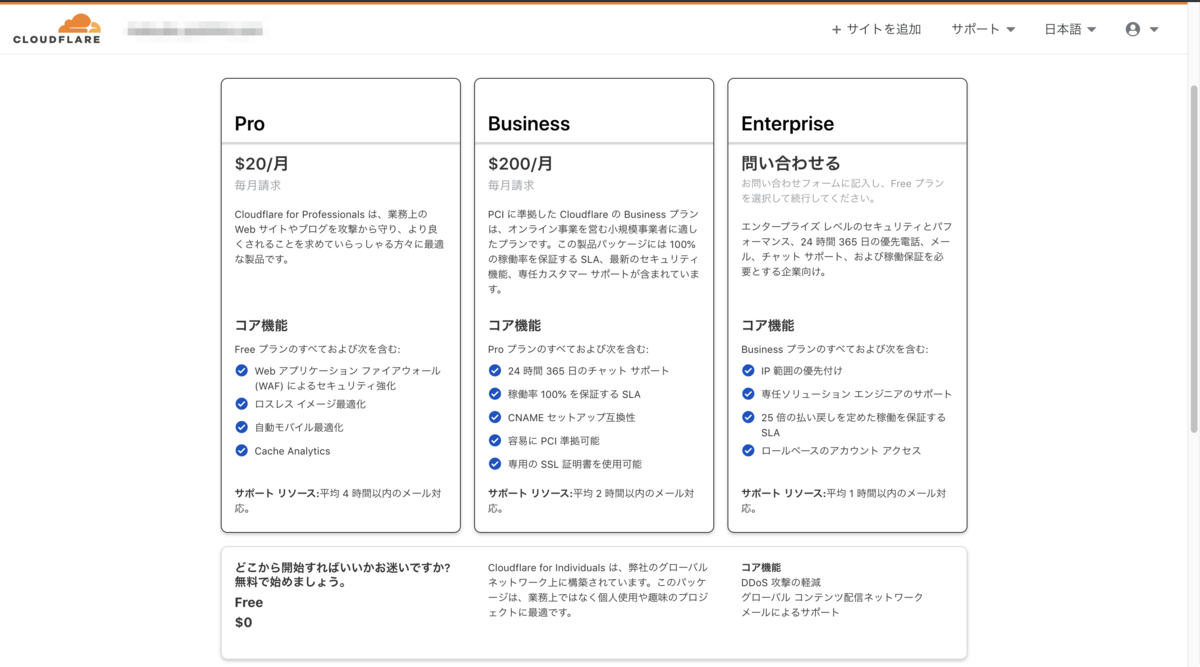1200x667 pixels.
Task: Click checkmark icon beside ロスレス イメージ最適化
Action: click(x=241, y=404)
